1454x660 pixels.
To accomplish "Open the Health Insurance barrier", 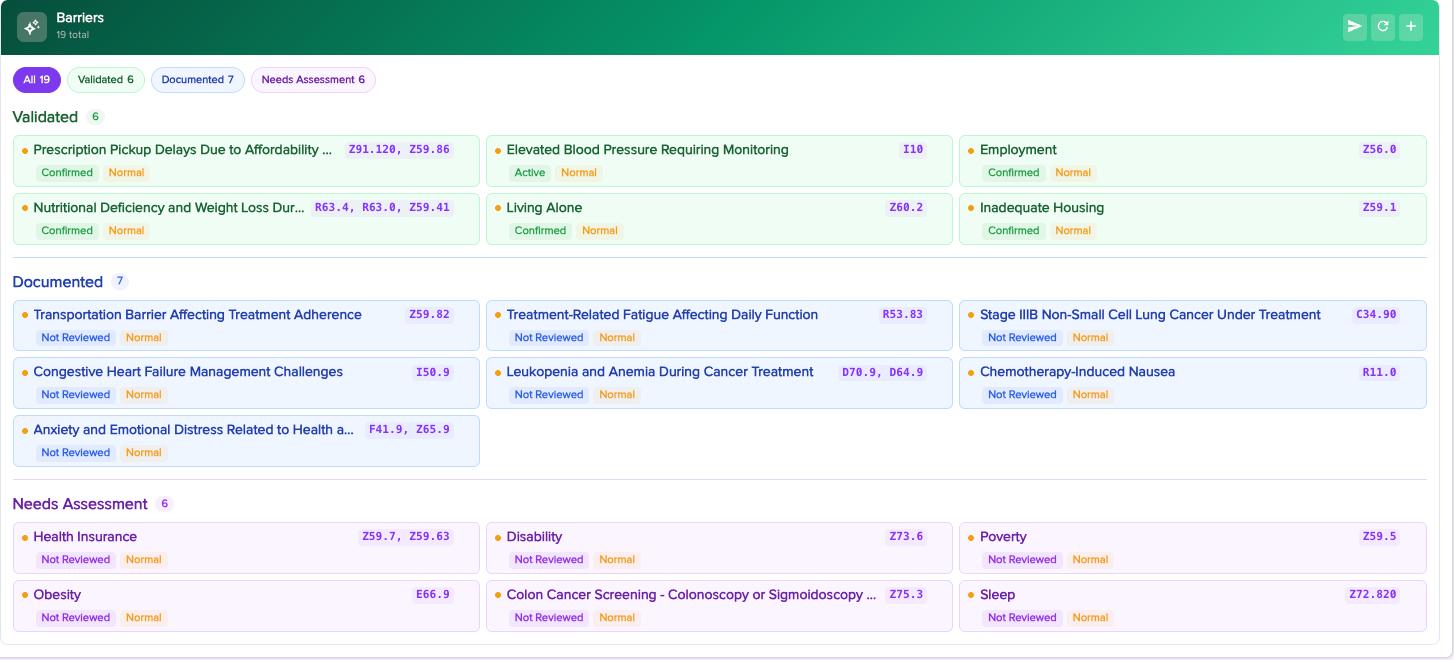I will [246, 548].
